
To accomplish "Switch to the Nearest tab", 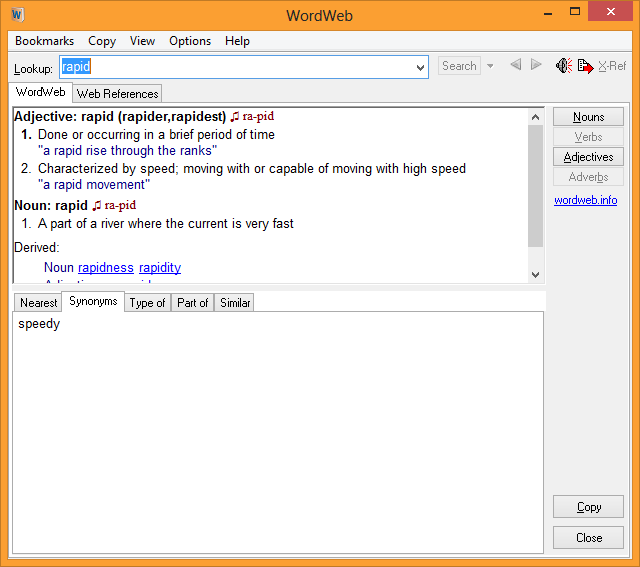I will pyautogui.click(x=38, y=302).
